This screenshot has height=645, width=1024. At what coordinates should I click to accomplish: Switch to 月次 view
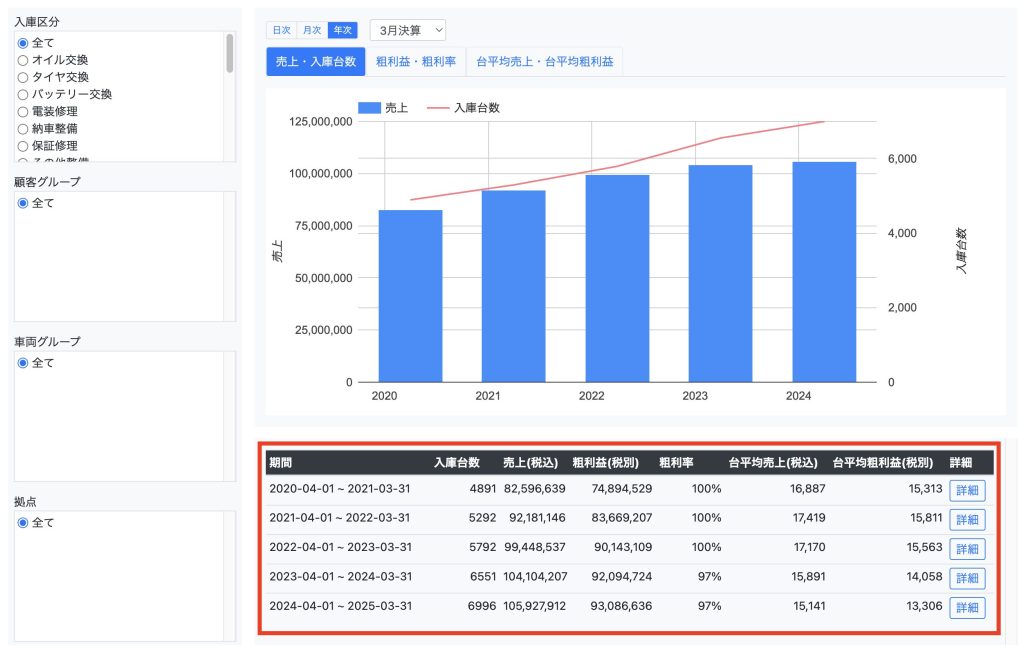click(312, 31)
